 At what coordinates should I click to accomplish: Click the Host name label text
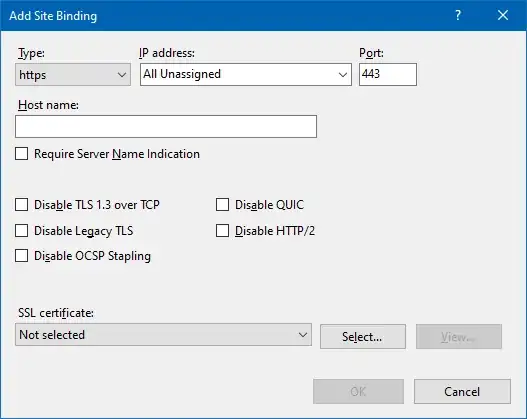tap(48, 105)
